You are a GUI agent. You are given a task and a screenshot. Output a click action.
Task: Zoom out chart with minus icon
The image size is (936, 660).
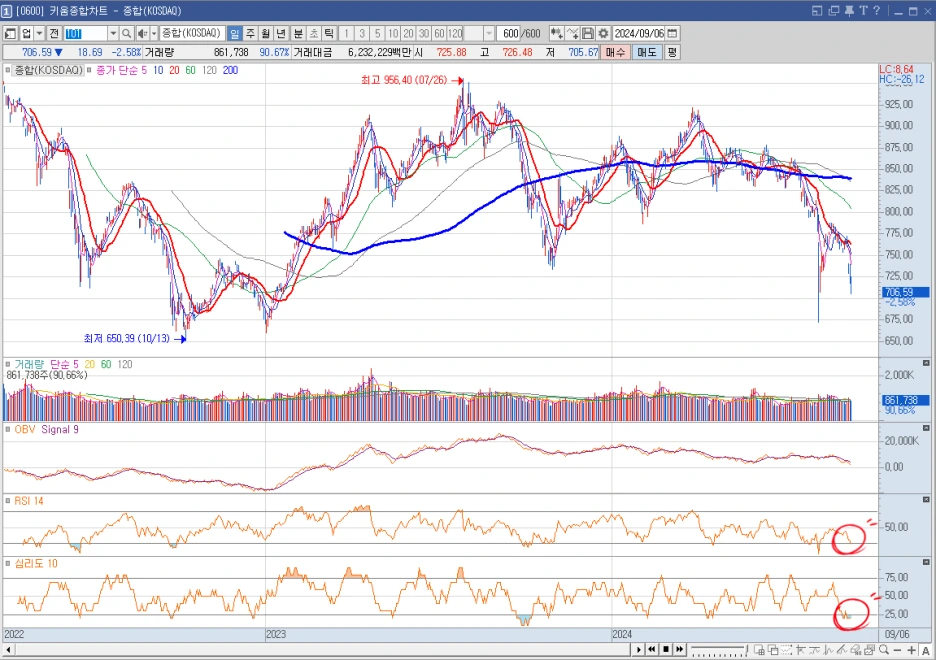898,650
